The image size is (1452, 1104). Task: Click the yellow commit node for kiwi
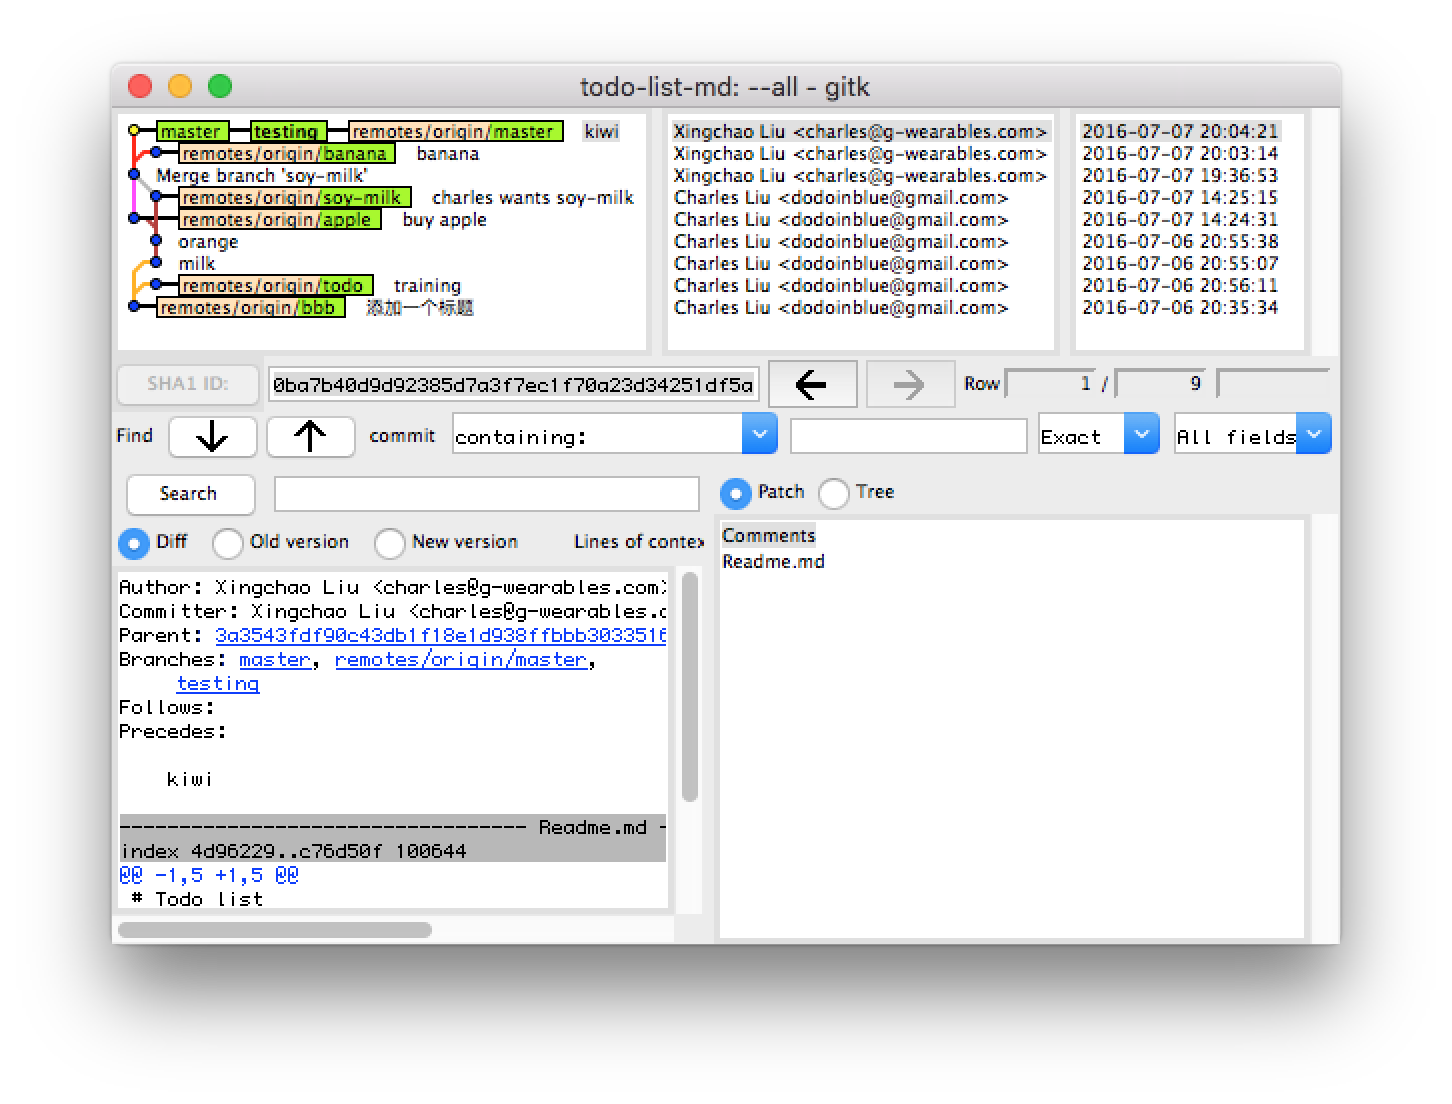click(x=134, y=131)
